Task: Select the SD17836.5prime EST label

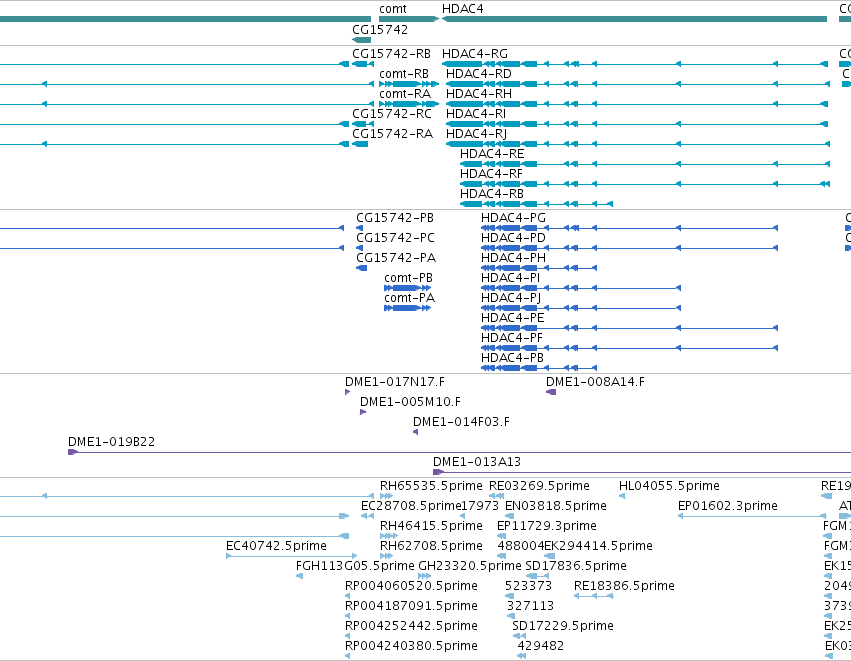Action: pos(576,567)
